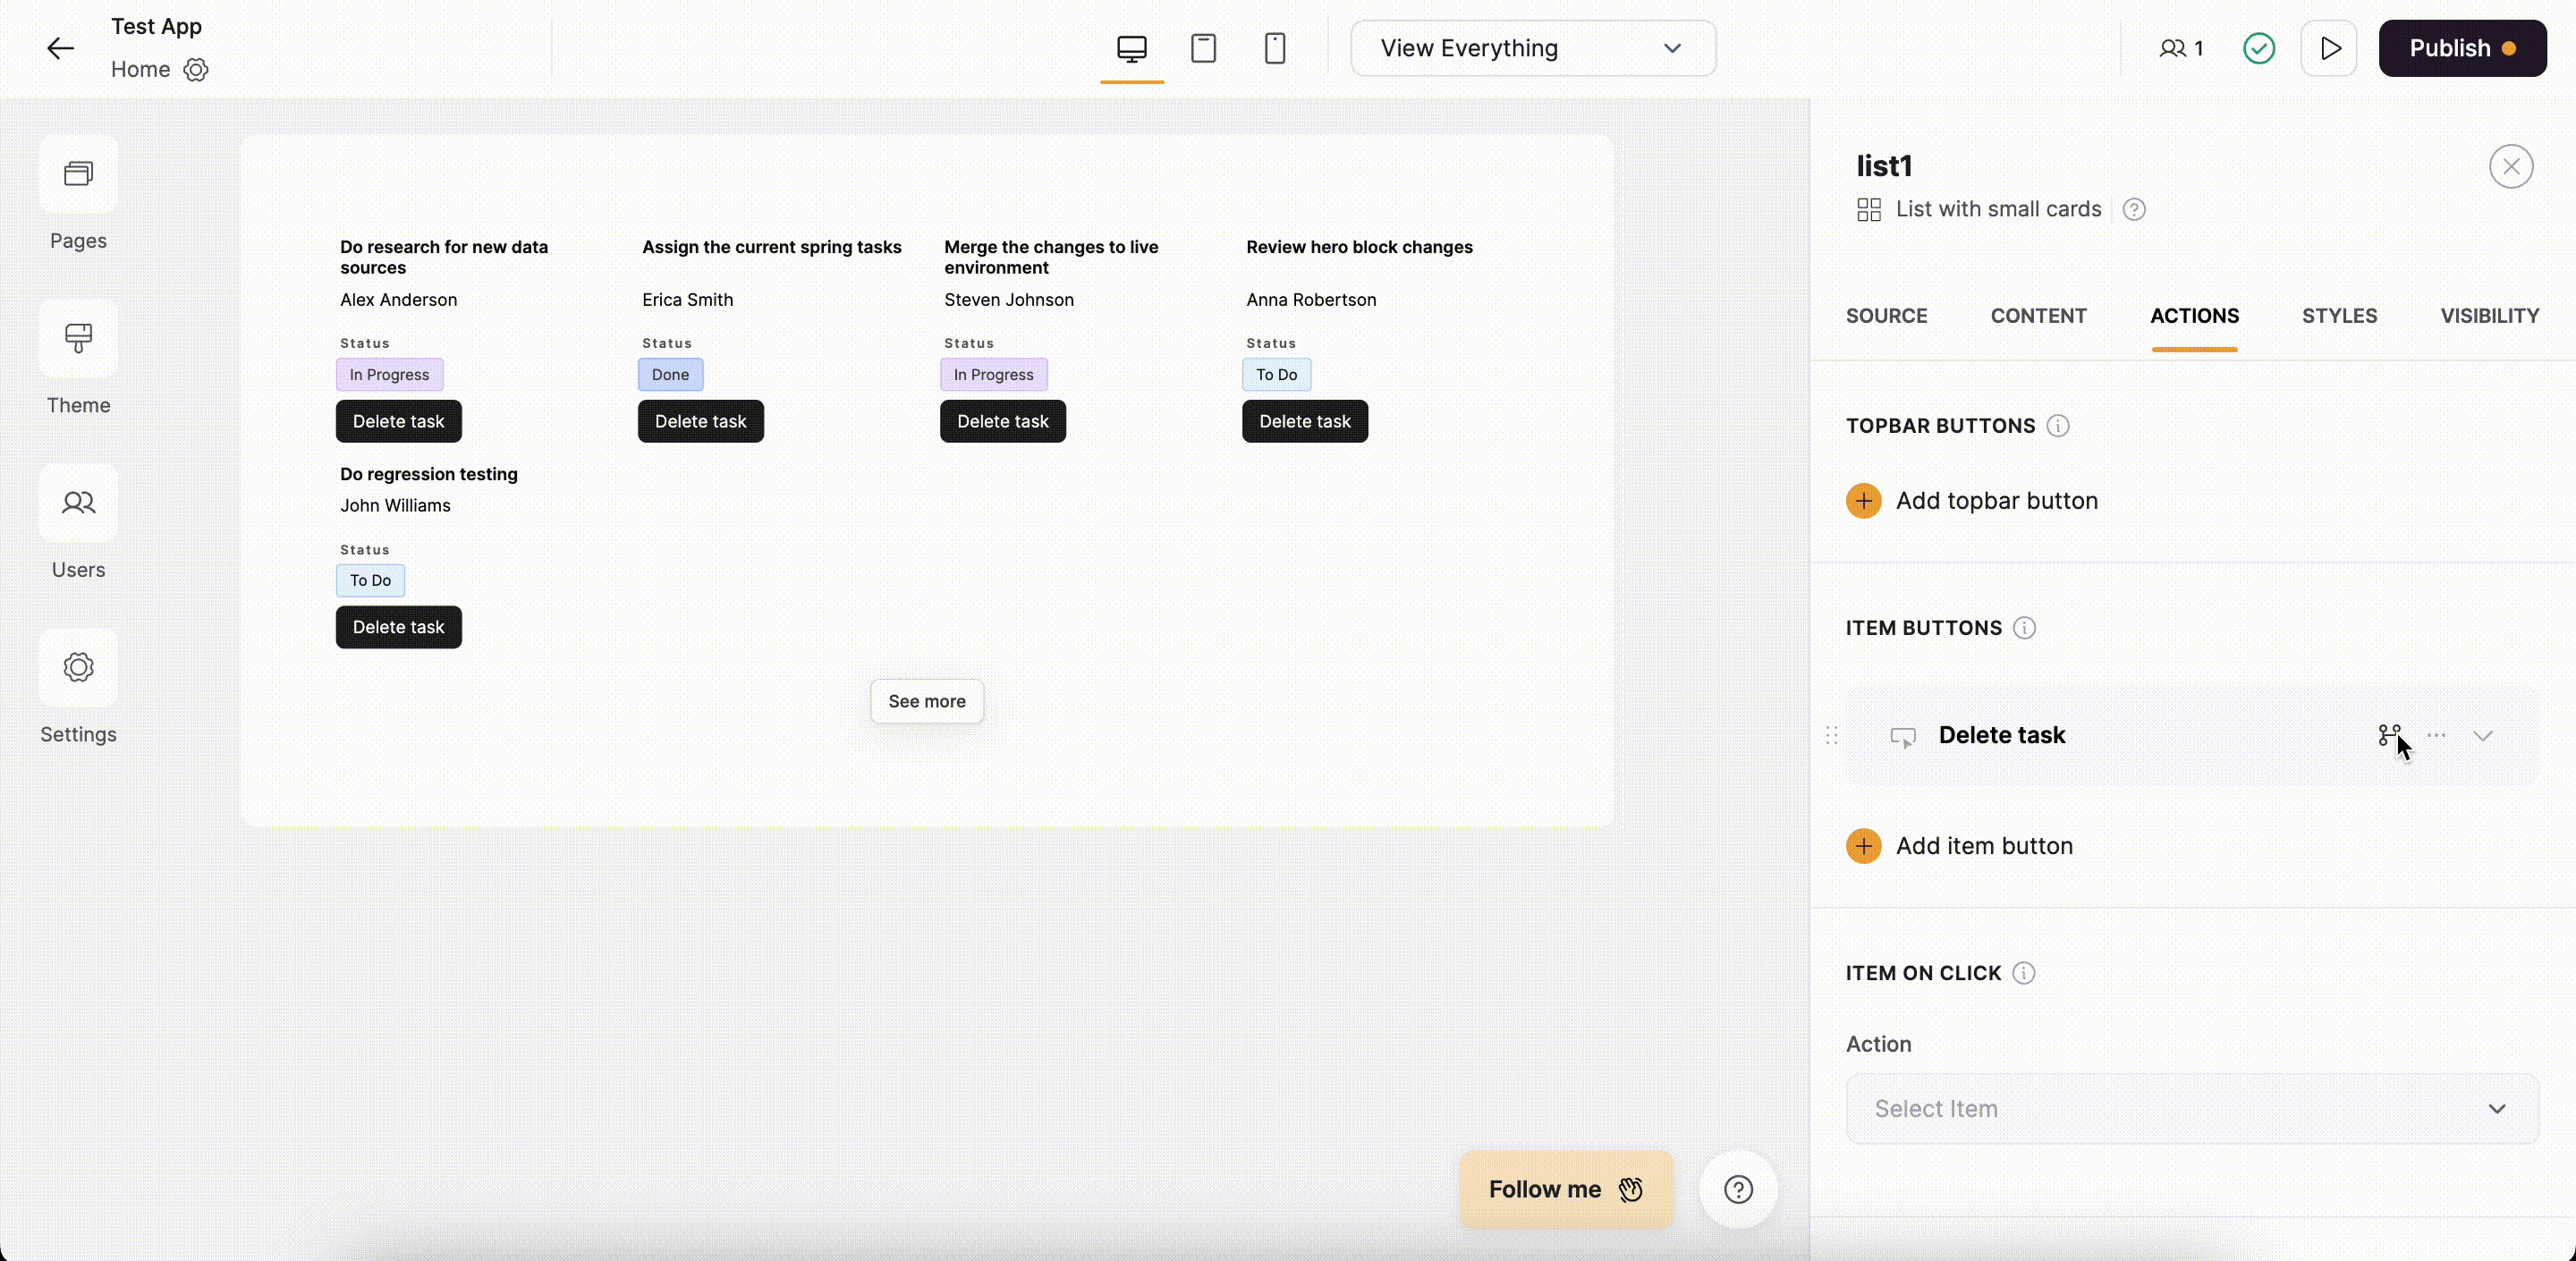Image resolution: width=2576 pixels, height=1261 pixels.
Task: Open the three-dot menu on Delete task
Action: point(2437,735)
